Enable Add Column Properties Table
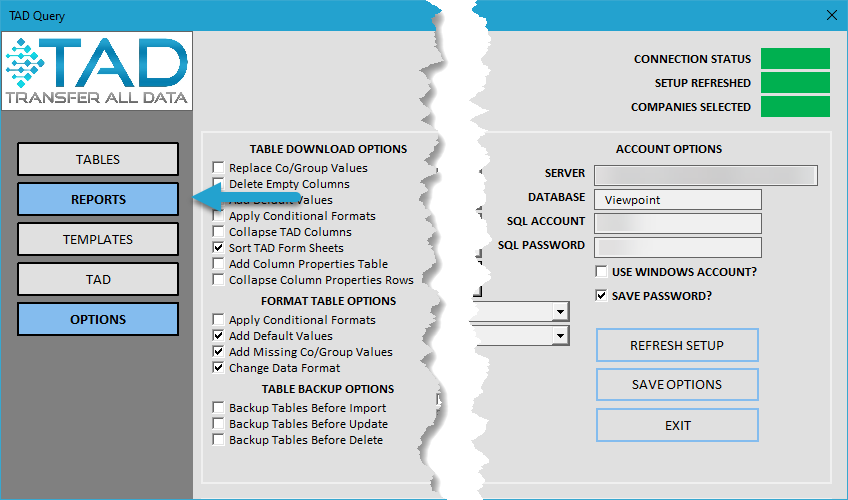Image resolution: width=848 pixels, height=500 pixels. point(218,264)
